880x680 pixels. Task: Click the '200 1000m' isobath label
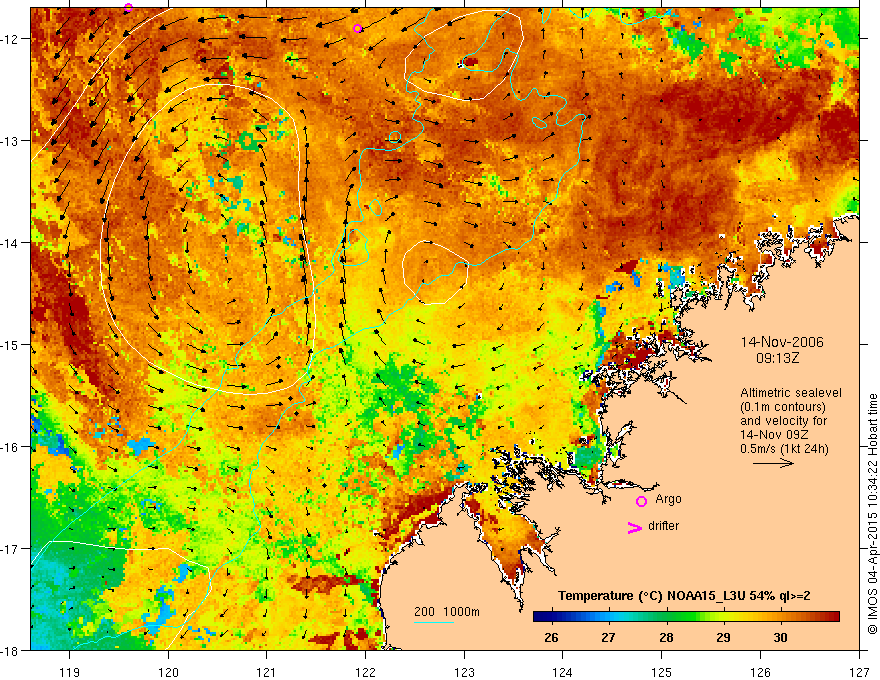pyautogui.click(x=447, y=612)
